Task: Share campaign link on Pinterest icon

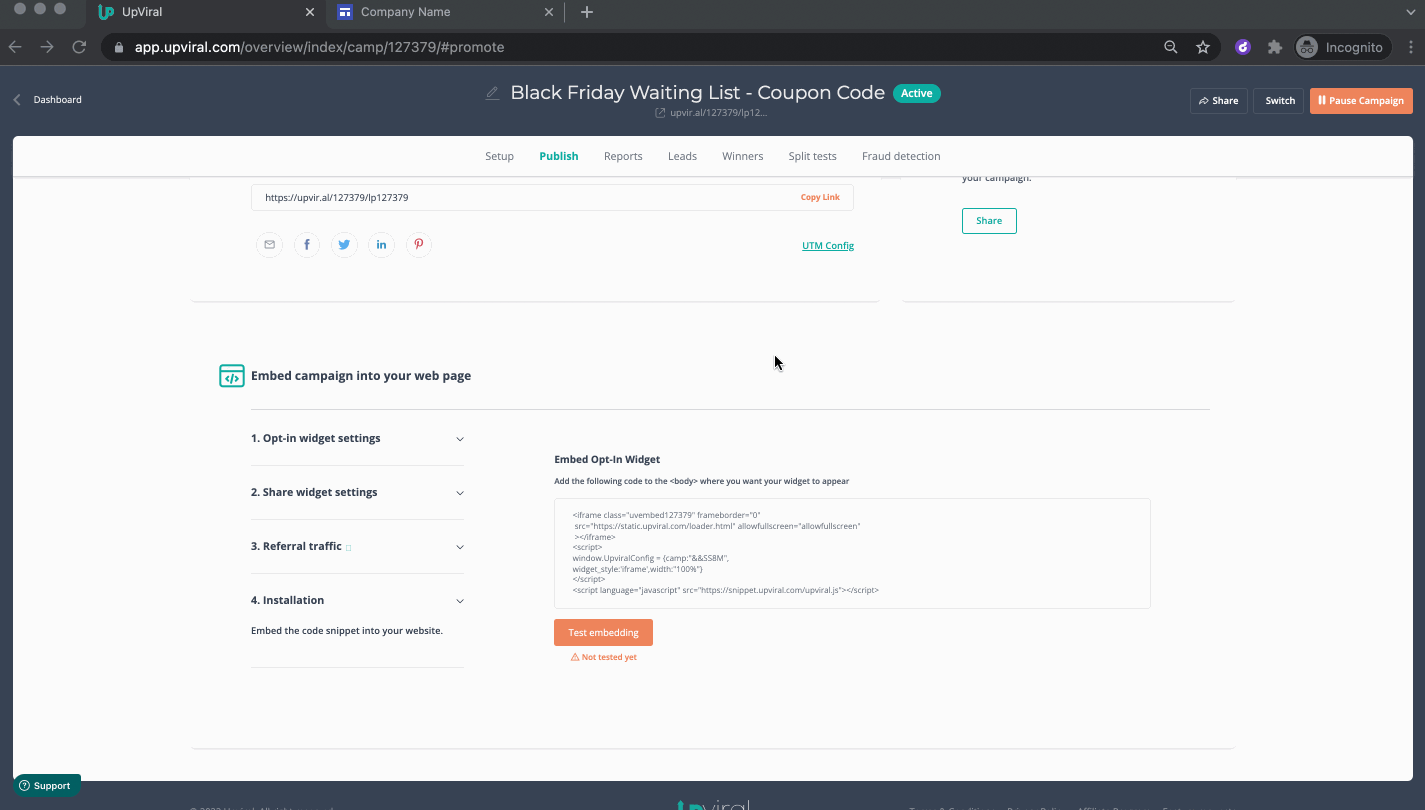Action: (419, 245)
